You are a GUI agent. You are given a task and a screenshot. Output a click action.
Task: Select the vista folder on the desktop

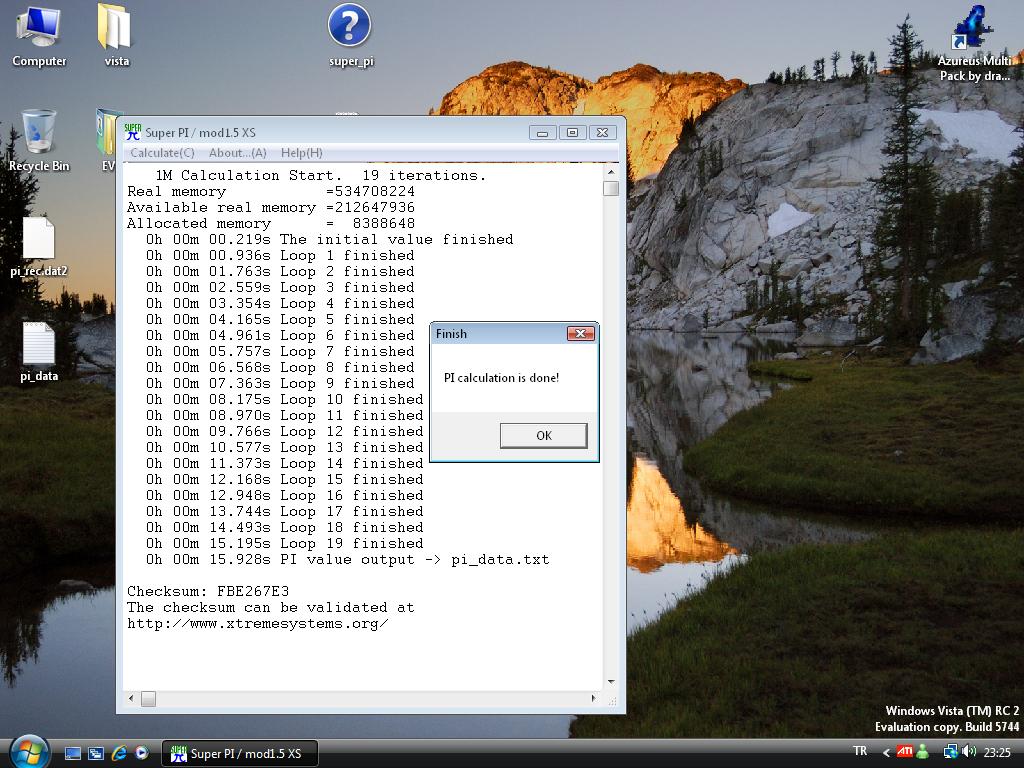point(116,36)
